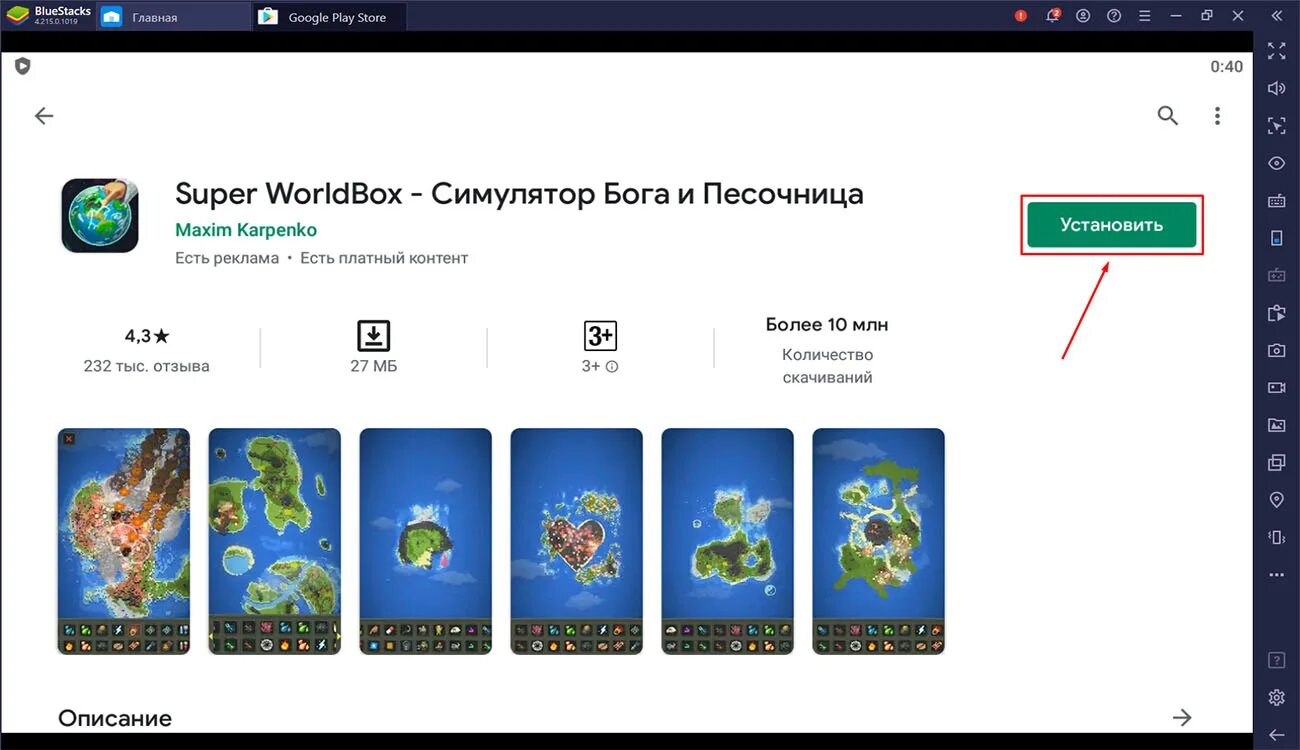Take a screenshot with camera icon
The image size is (1300, 750).
tap(1276, 350)
